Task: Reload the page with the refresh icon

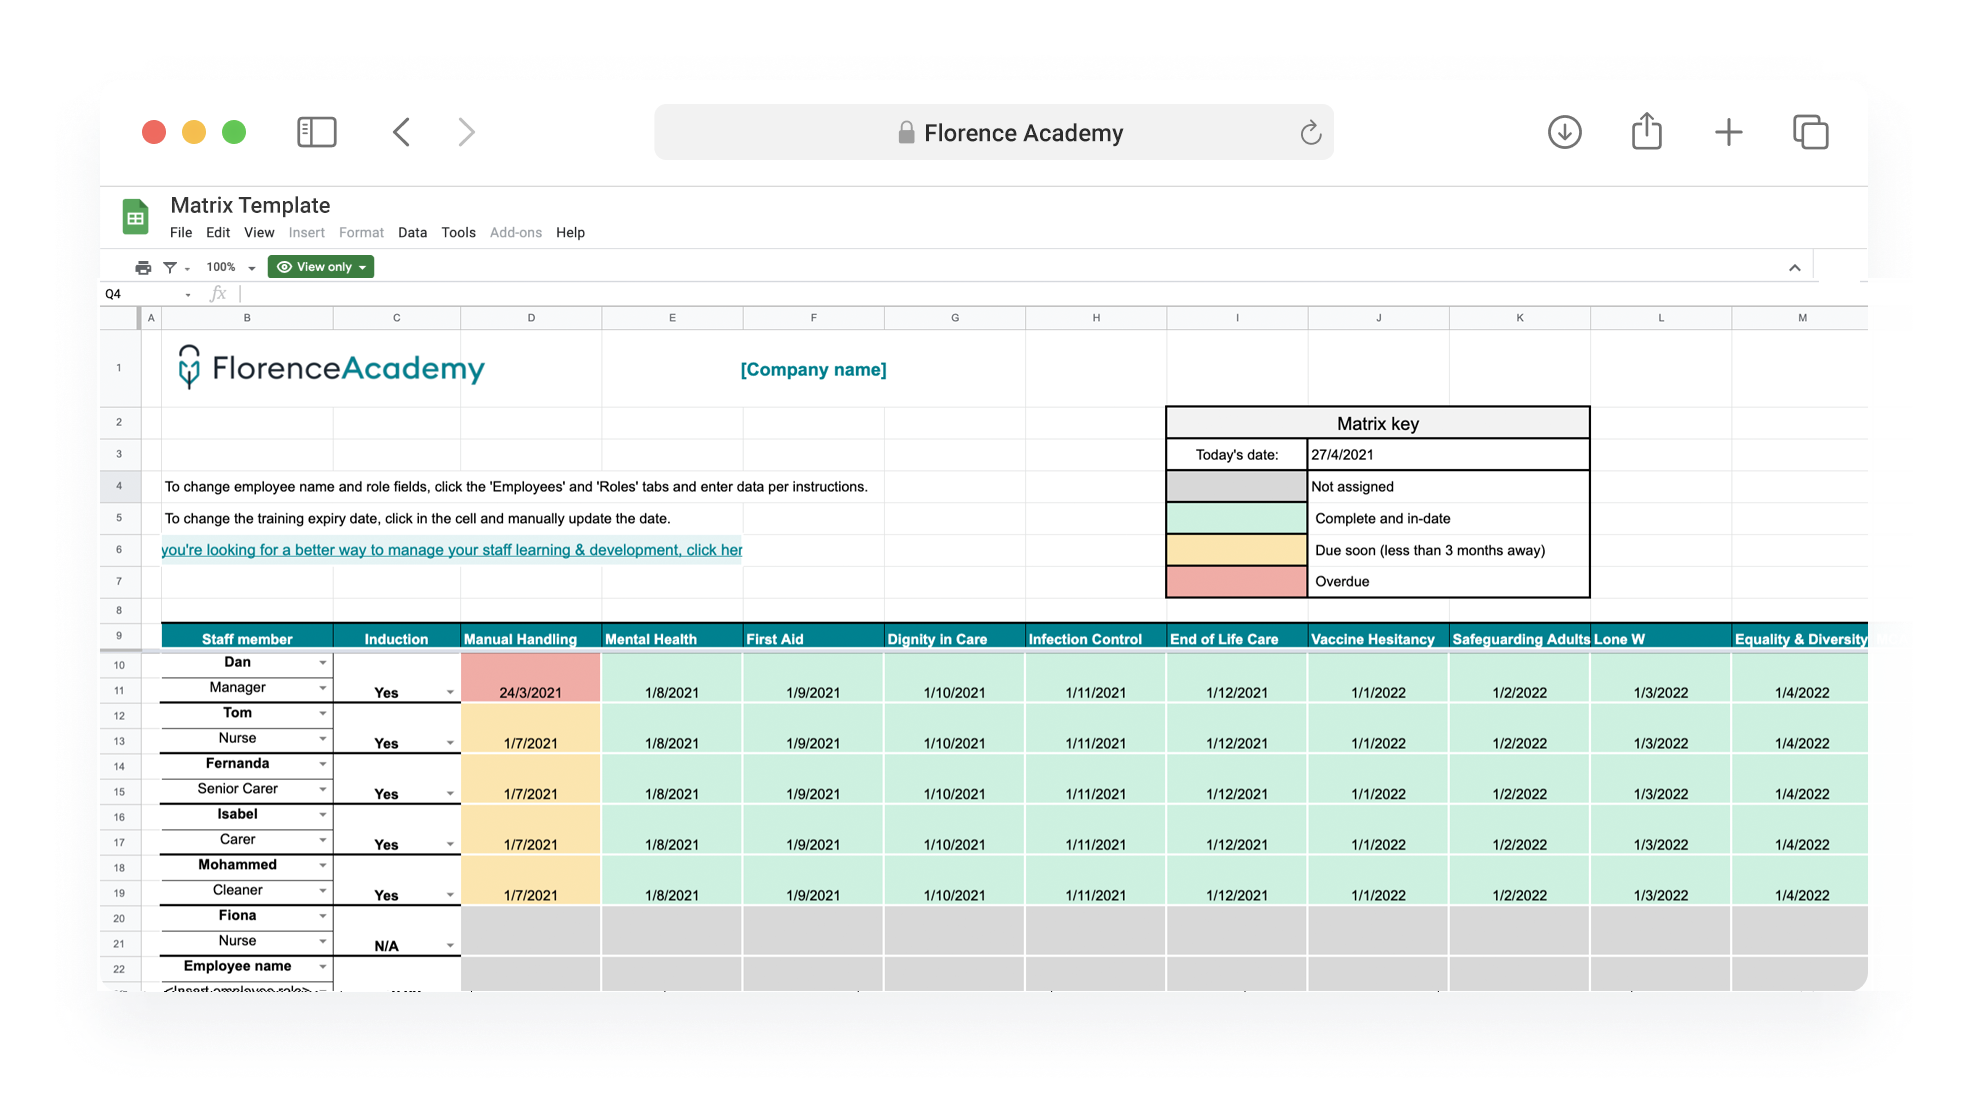Action: (x=1310, y=132)
